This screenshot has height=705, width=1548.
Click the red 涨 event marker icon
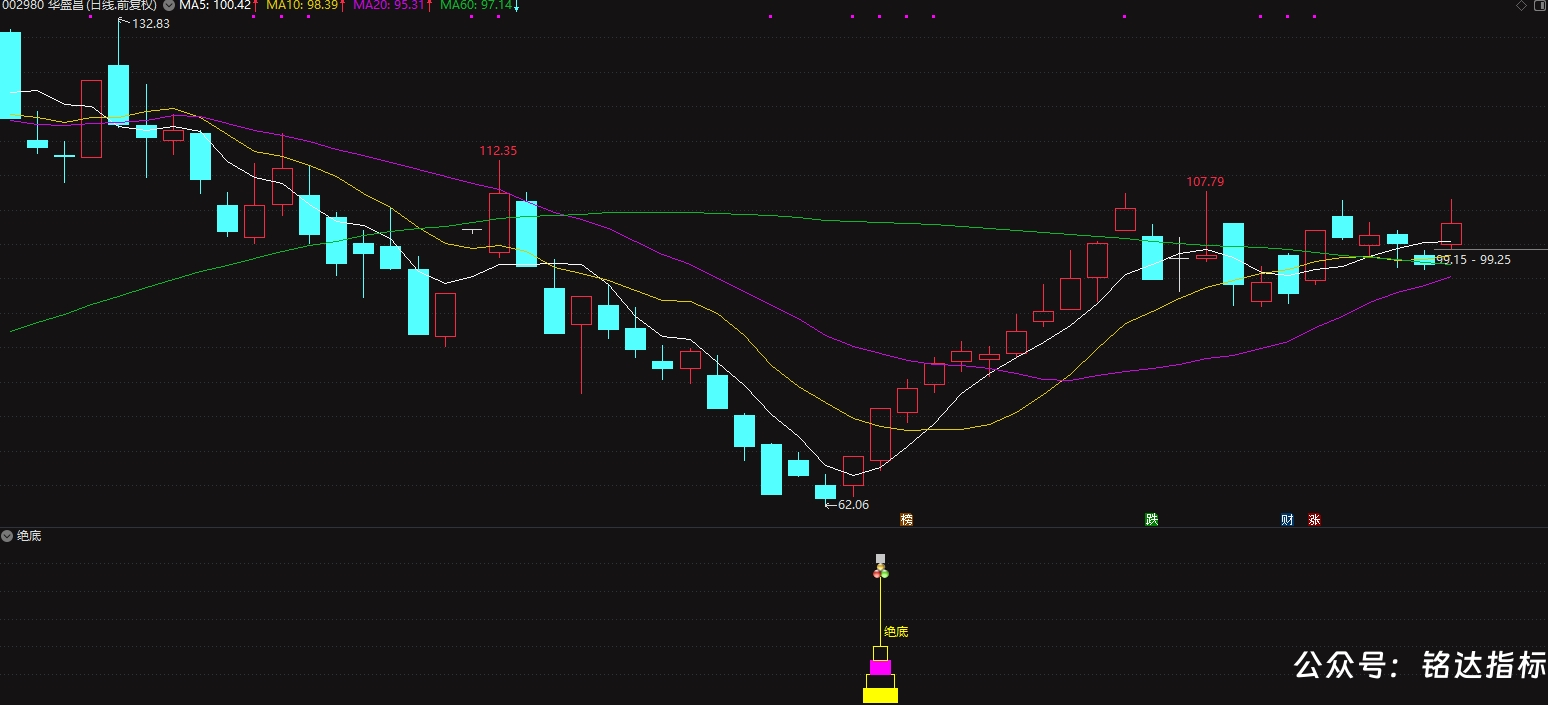(x=1314, y=519)
